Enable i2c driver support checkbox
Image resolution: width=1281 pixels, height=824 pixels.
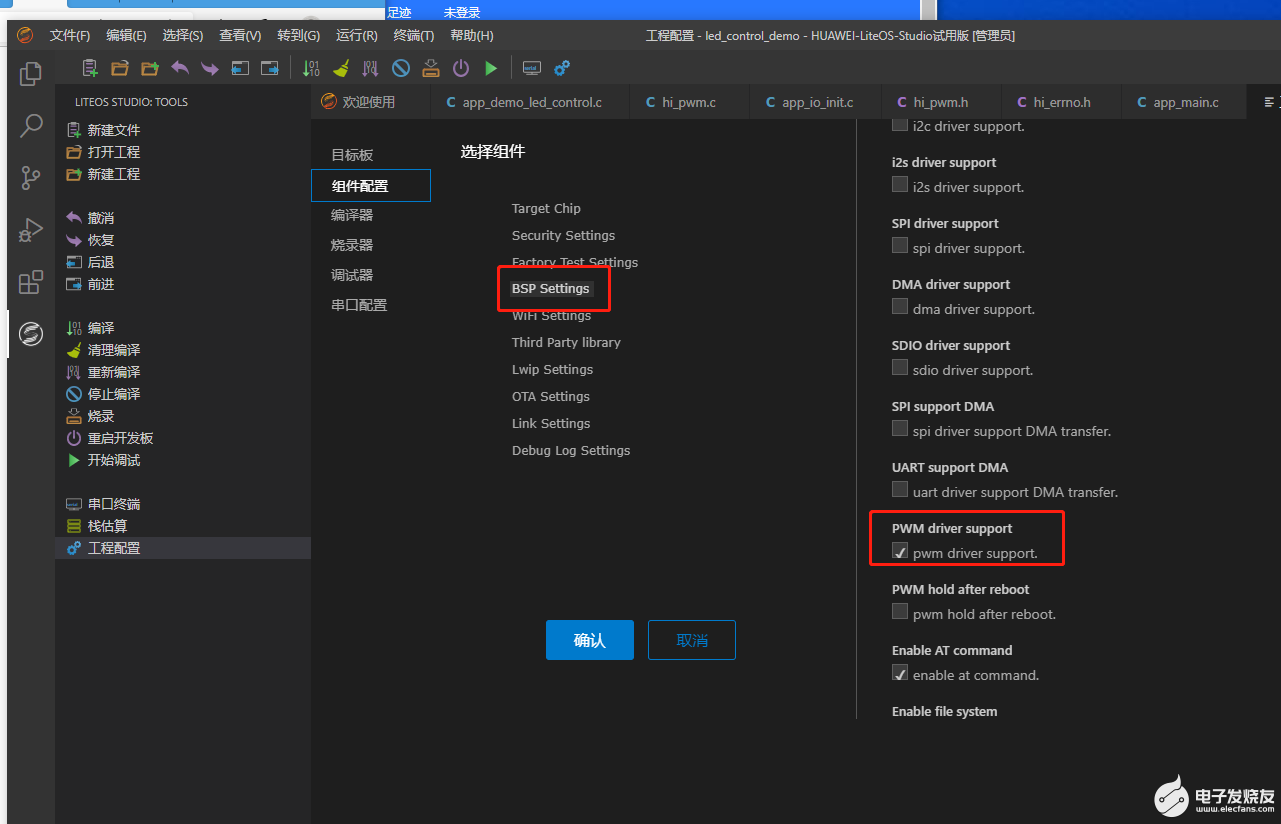pos(900,126)
